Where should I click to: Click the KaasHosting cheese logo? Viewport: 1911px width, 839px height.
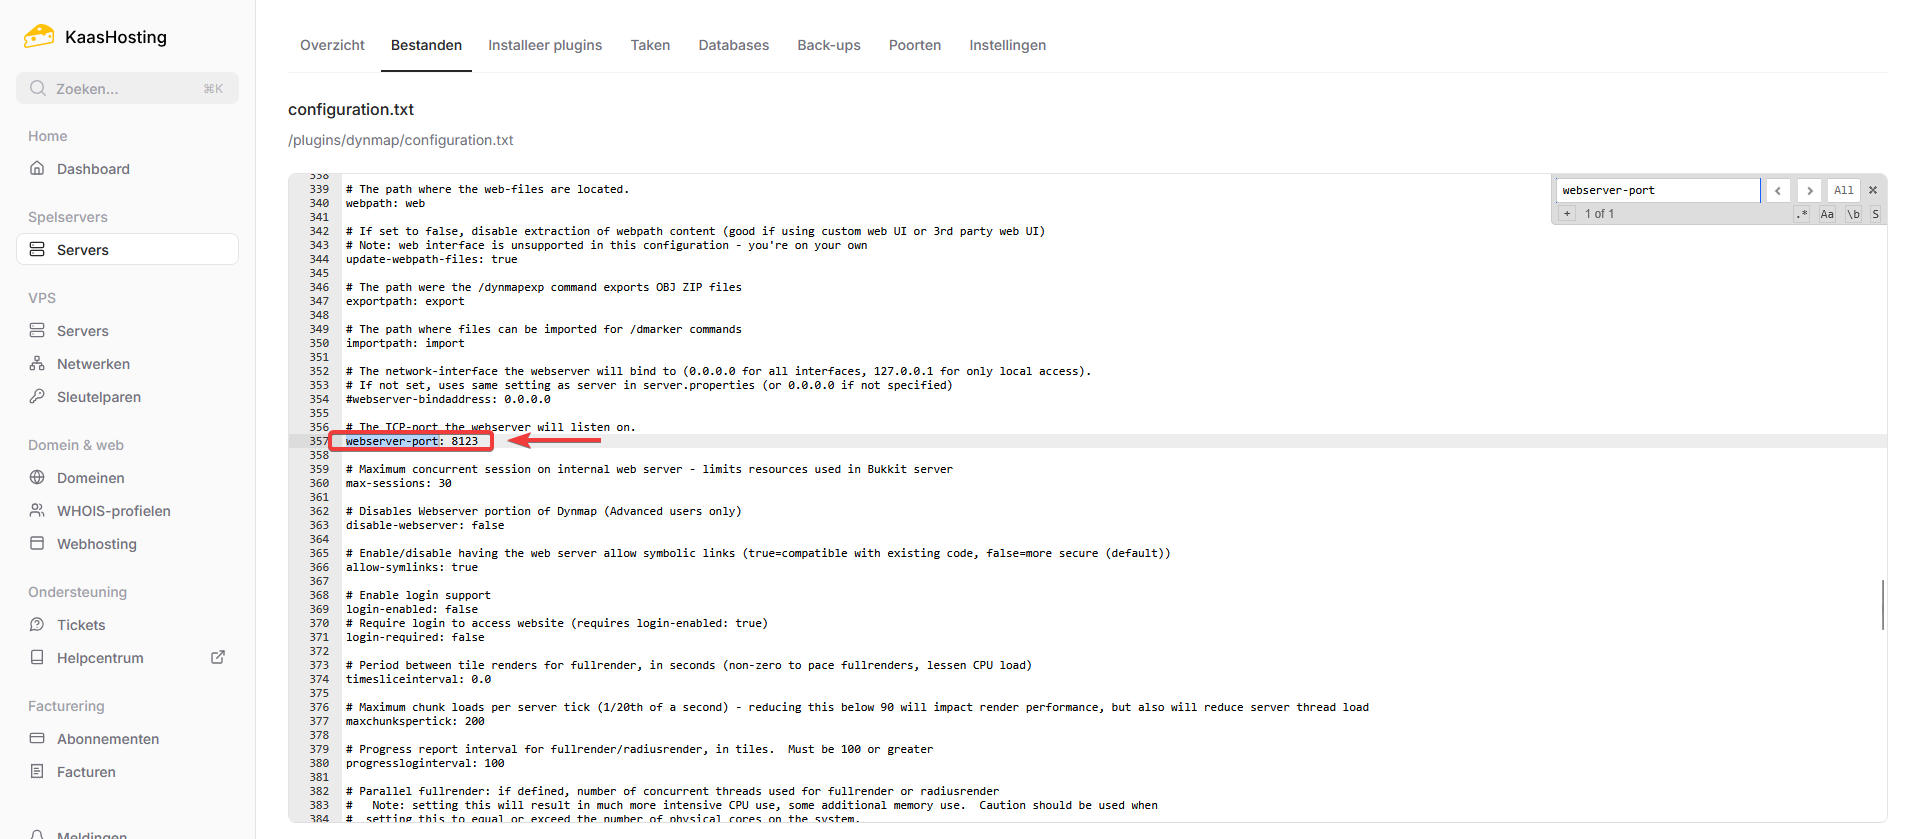click(39, 37)
